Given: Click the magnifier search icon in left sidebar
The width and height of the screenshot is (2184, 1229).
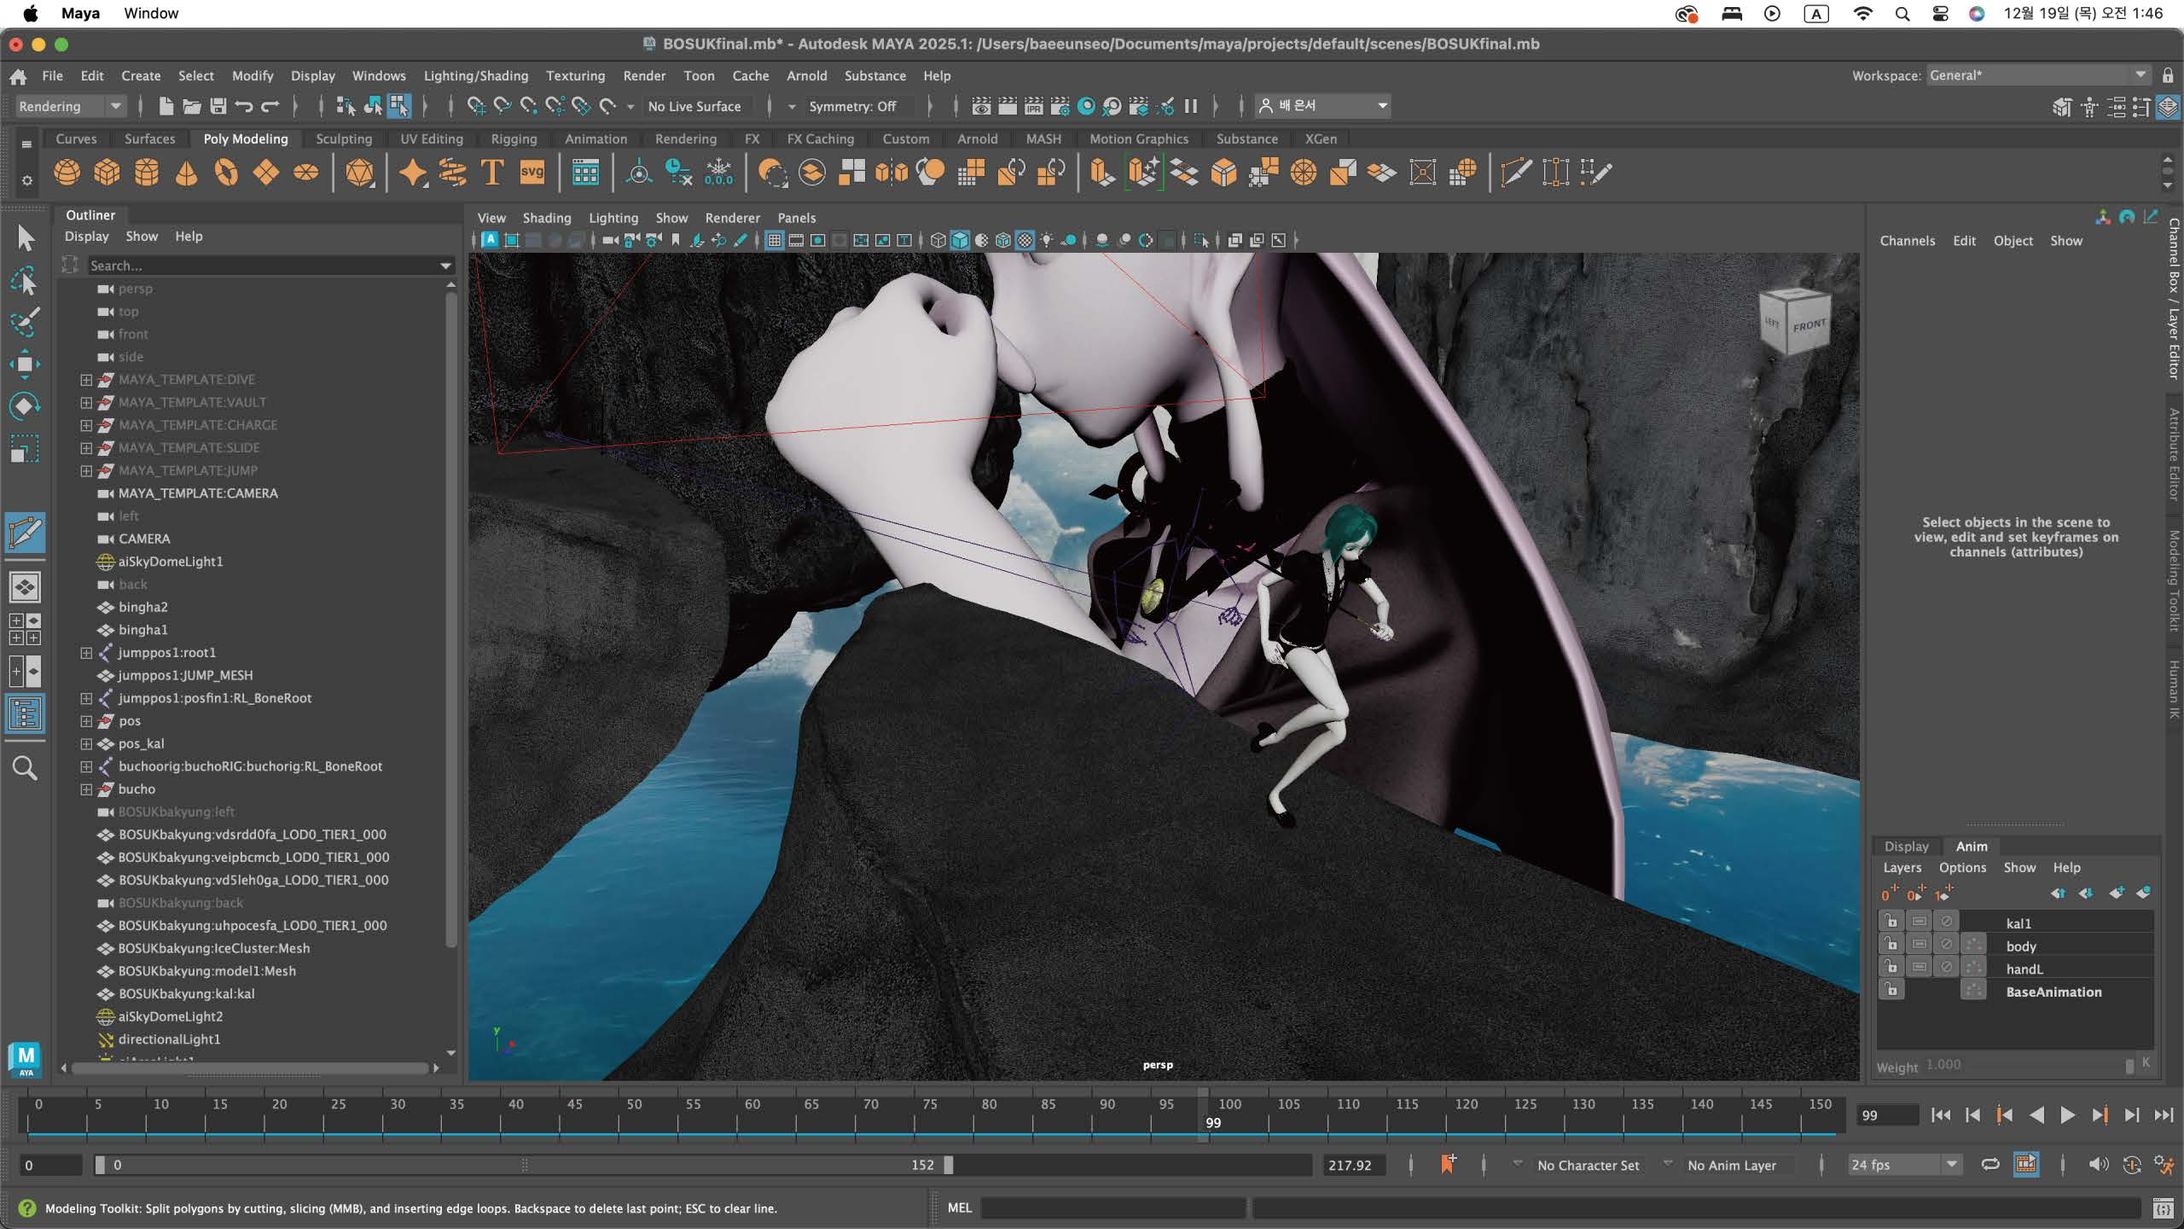Looking at the screenshot, I should tap(25, 768).
